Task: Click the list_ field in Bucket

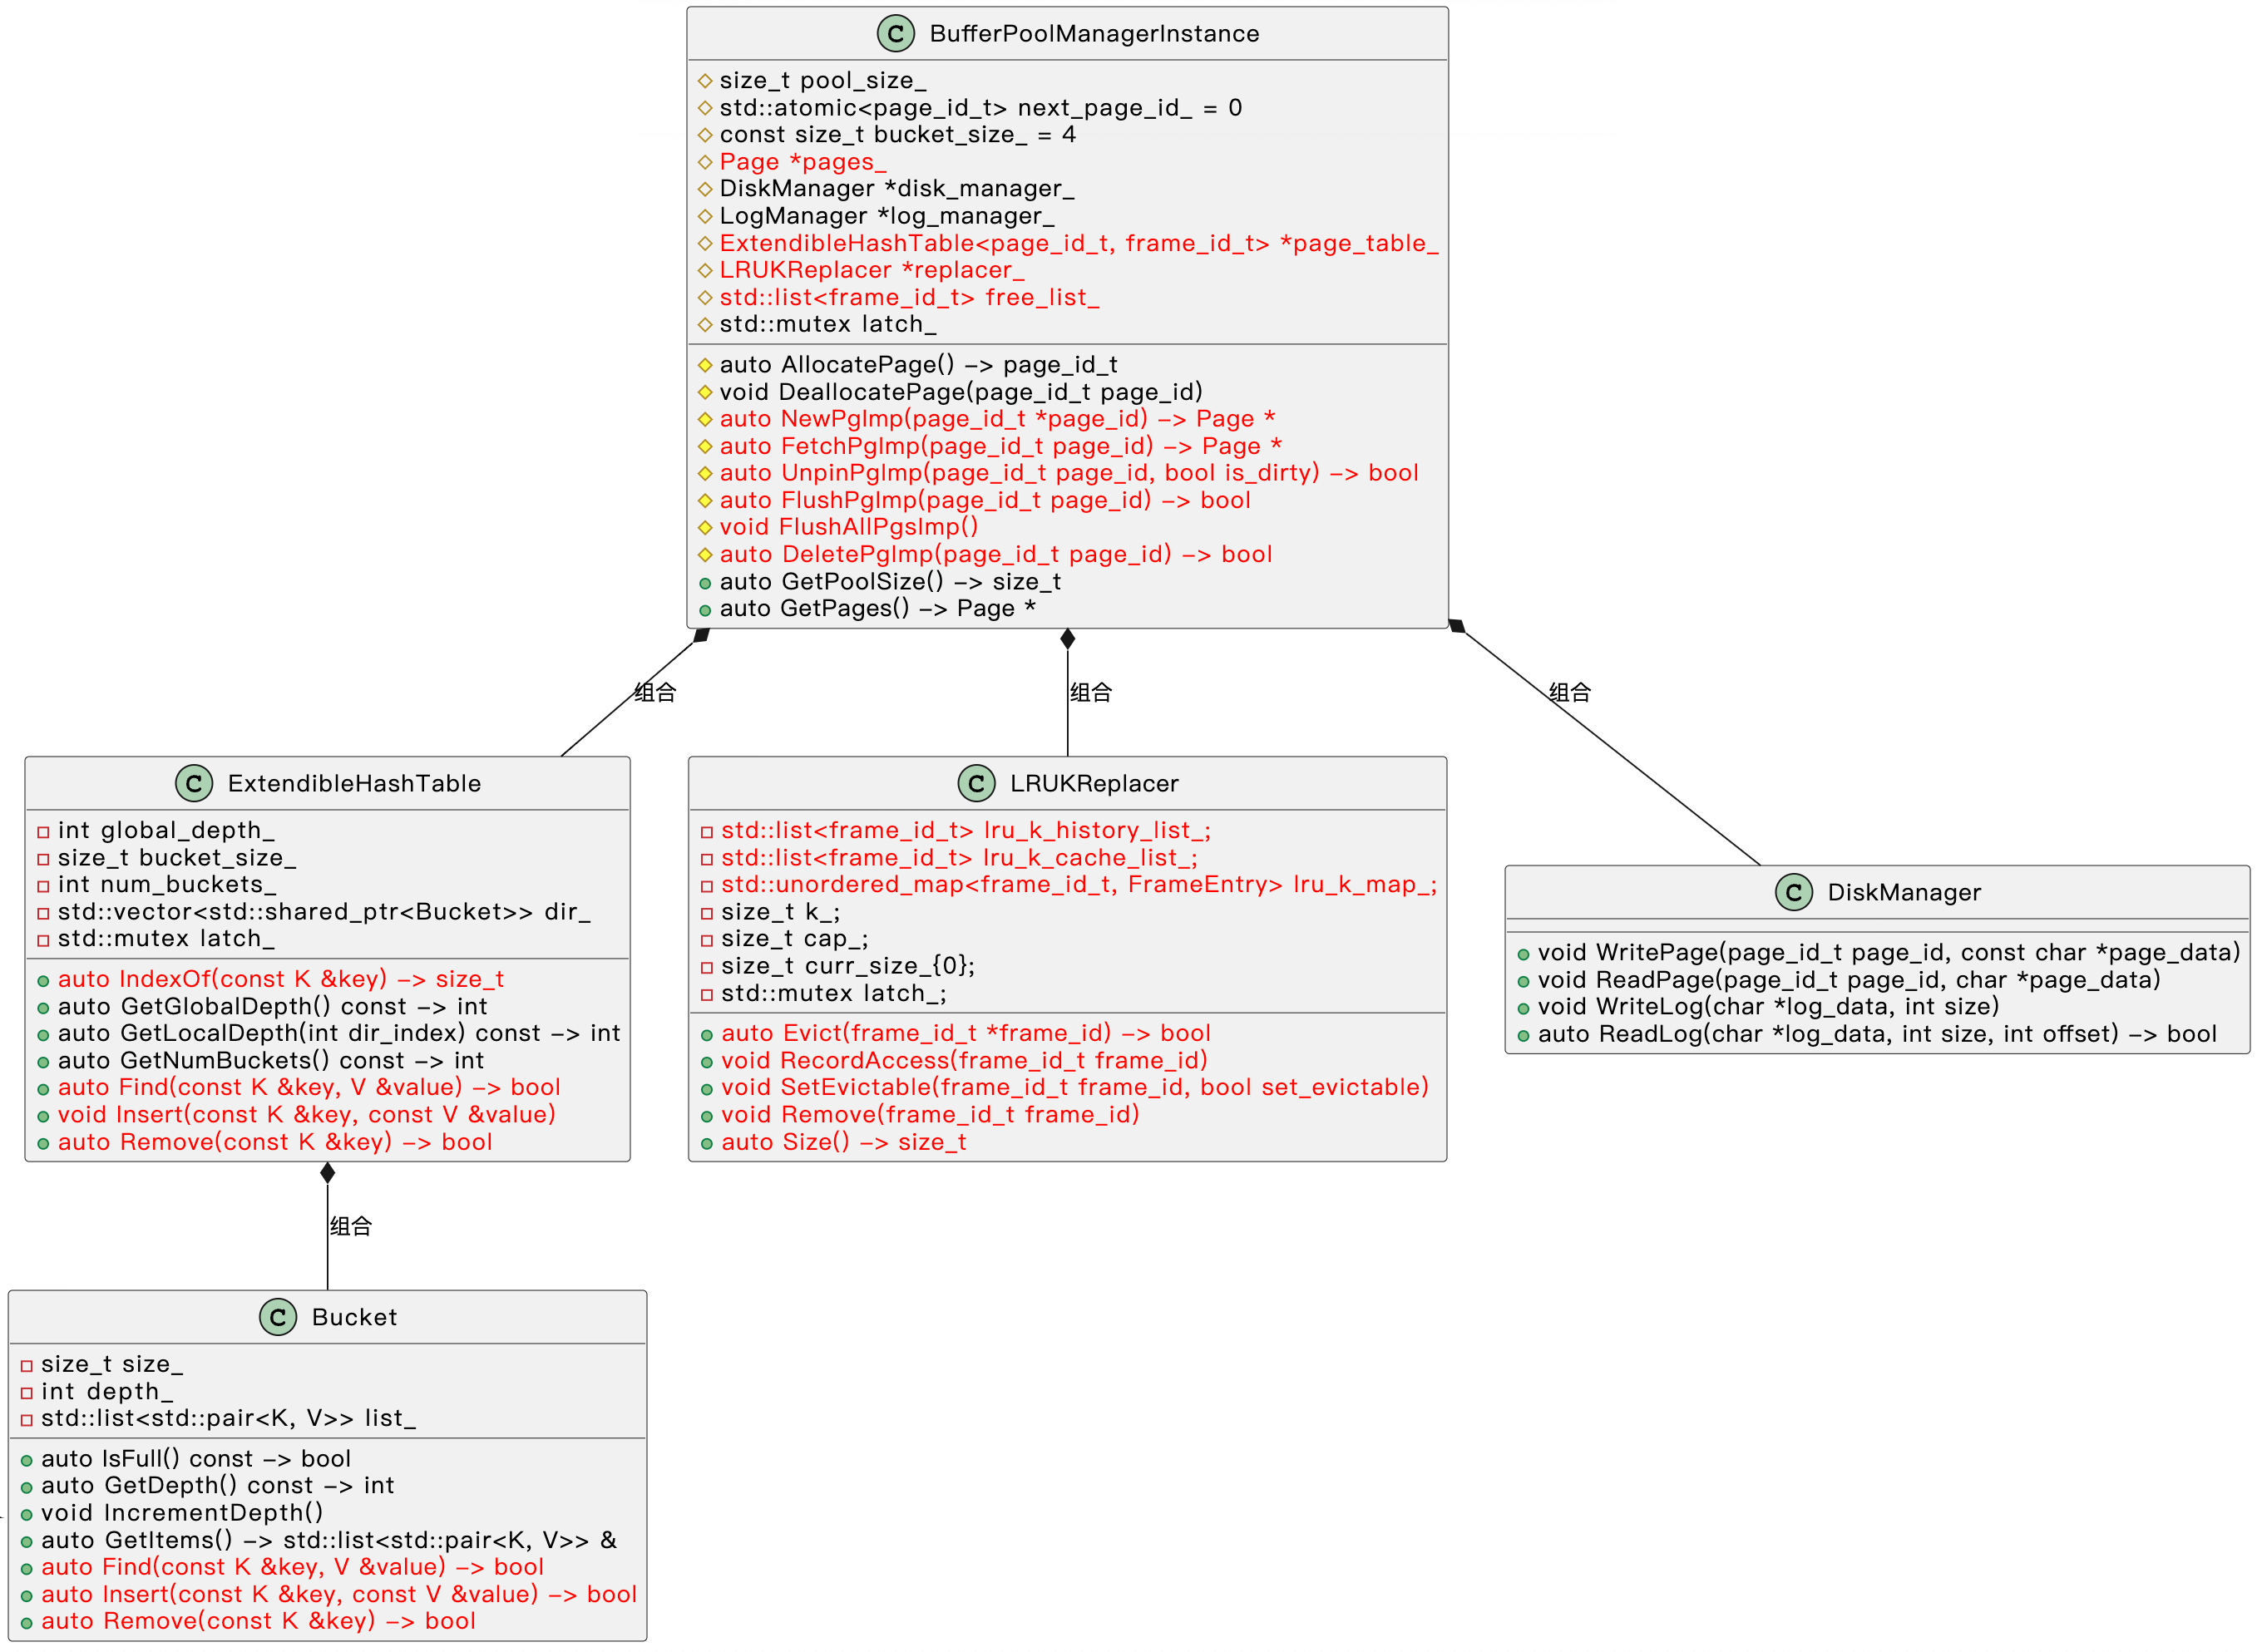Action: (228, 1418)
